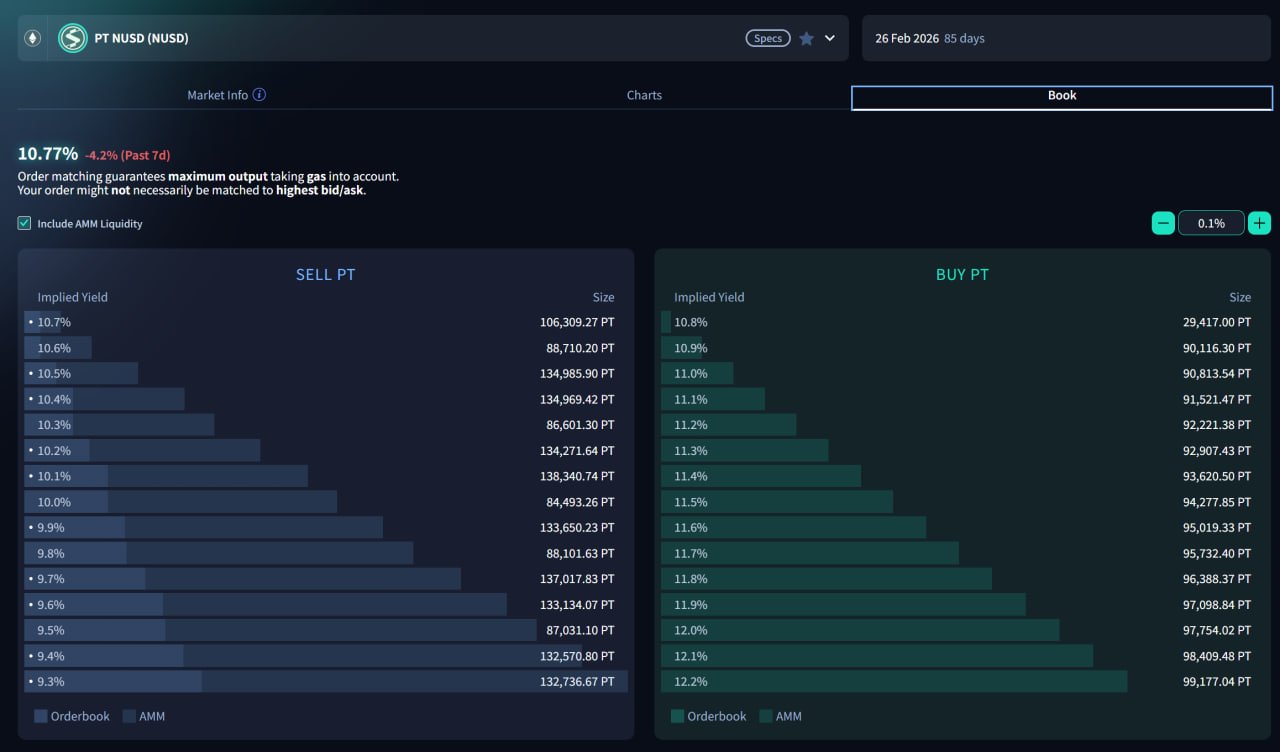Click the 12.2% Buy PT order row
This screenshot has height=752, width=1280.
click(x=962, y=682)
